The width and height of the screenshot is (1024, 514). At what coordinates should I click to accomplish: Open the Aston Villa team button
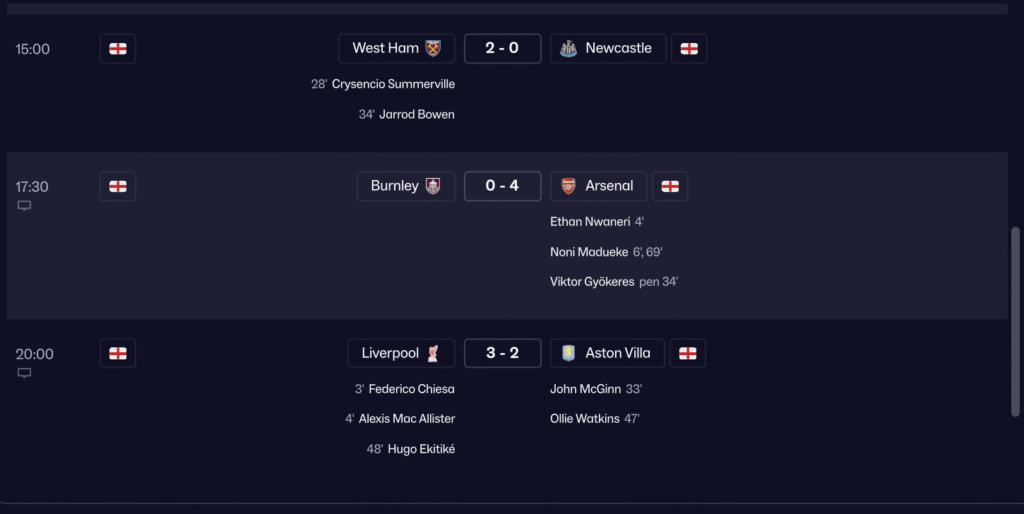tap(607, 353)
